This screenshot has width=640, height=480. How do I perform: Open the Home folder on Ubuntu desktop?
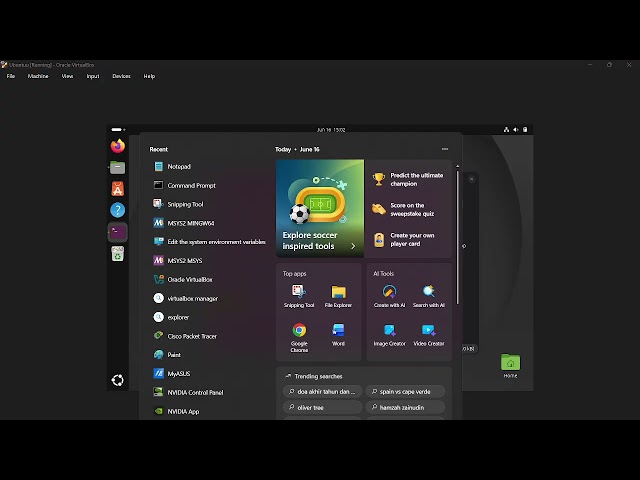[x=510, y=366]
